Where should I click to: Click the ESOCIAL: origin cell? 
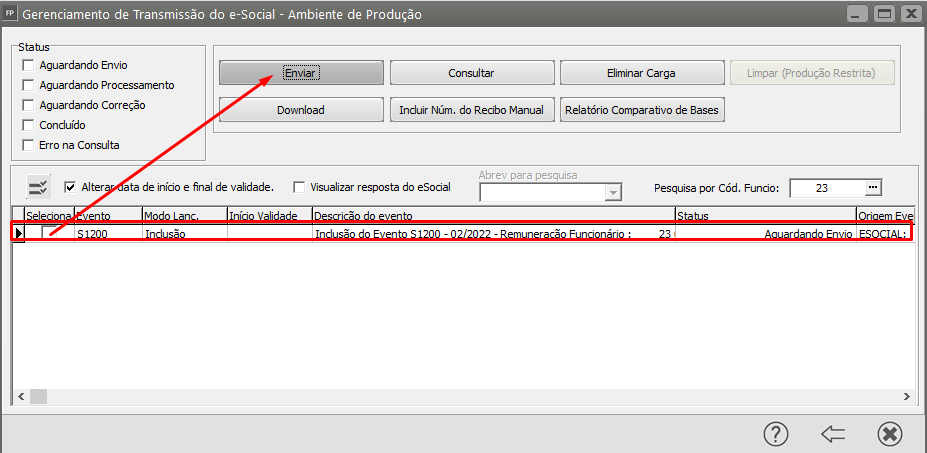coord(885,234)
